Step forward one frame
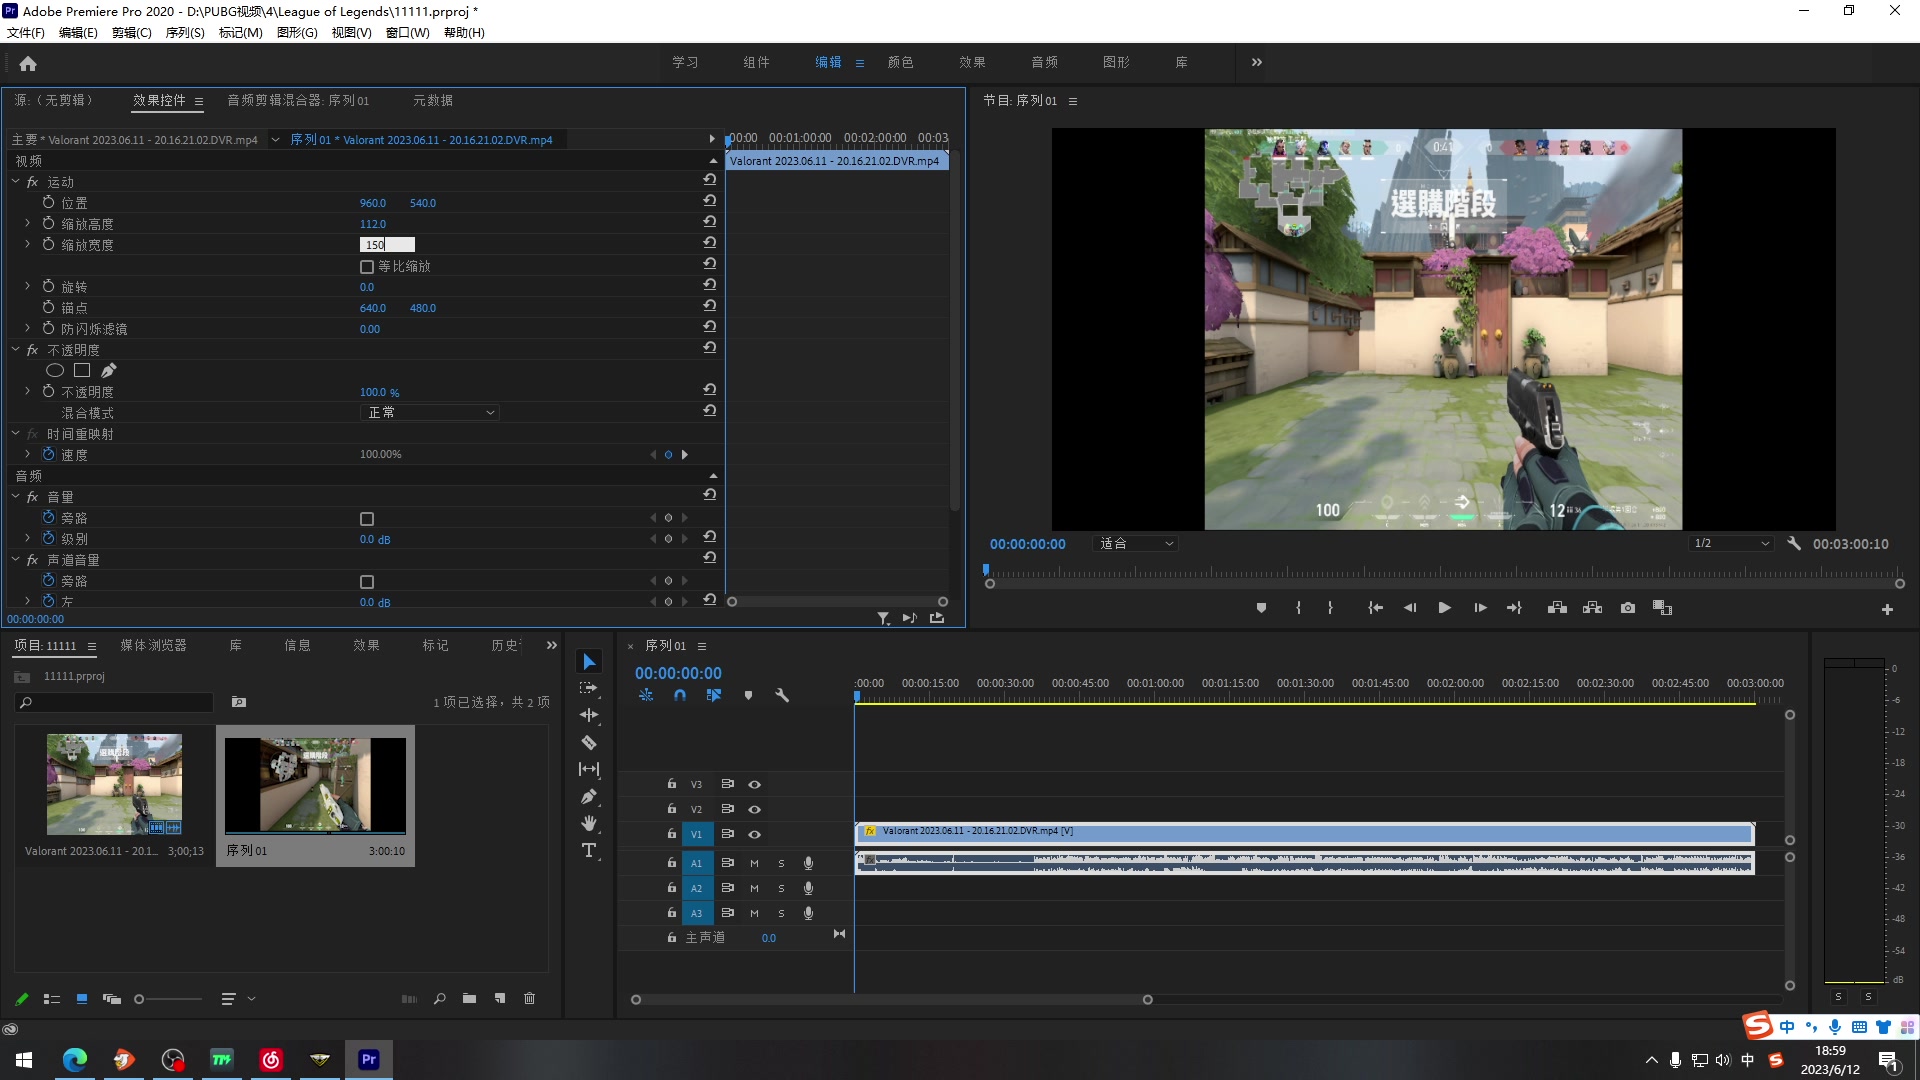The width and height of the screenshot is (1920, 1080). pos(1480,608)
